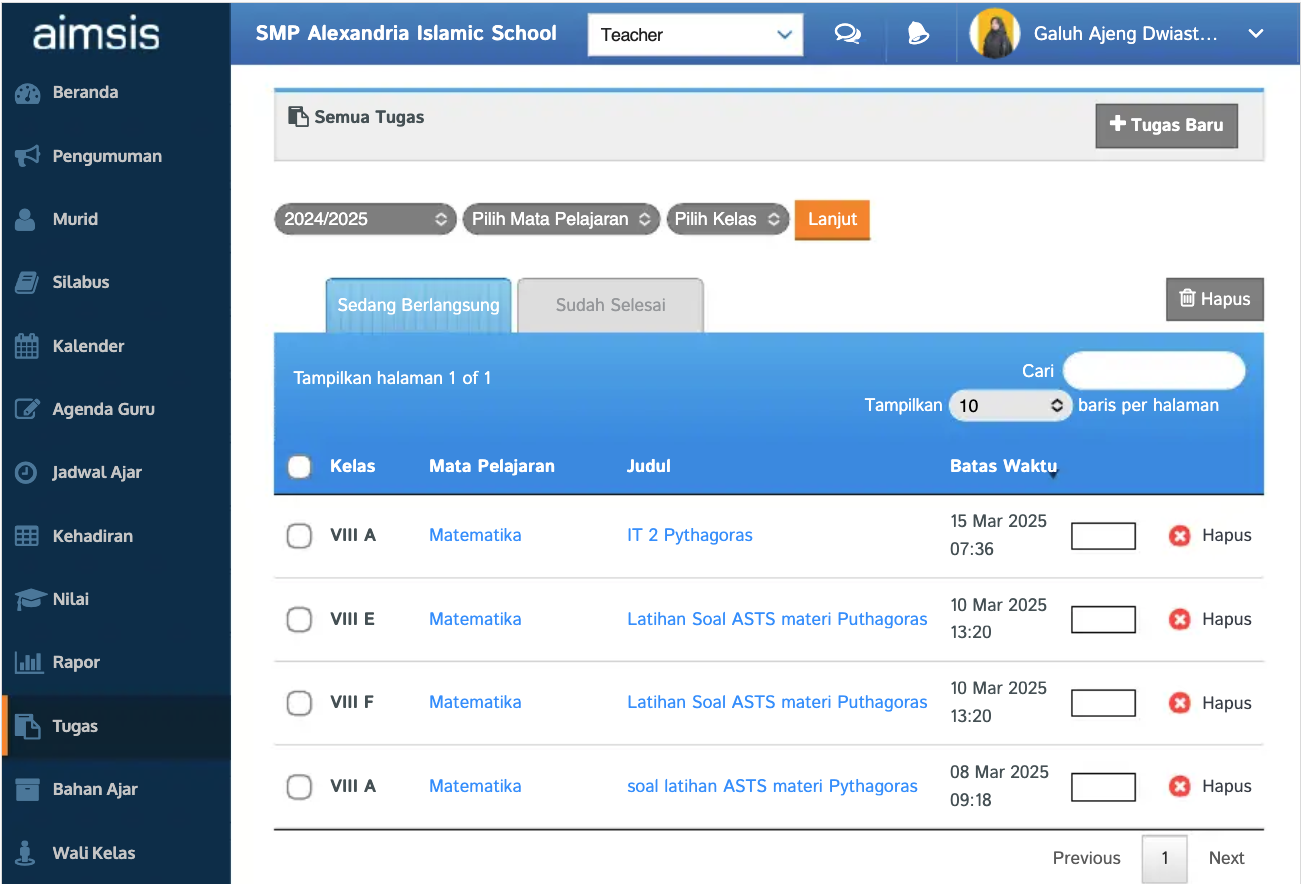Image resolution: width=1301 pixels, height=884 pixels.
Task: Switch to the Sudah Selesai tab
Action: click(x=610, y=306)
